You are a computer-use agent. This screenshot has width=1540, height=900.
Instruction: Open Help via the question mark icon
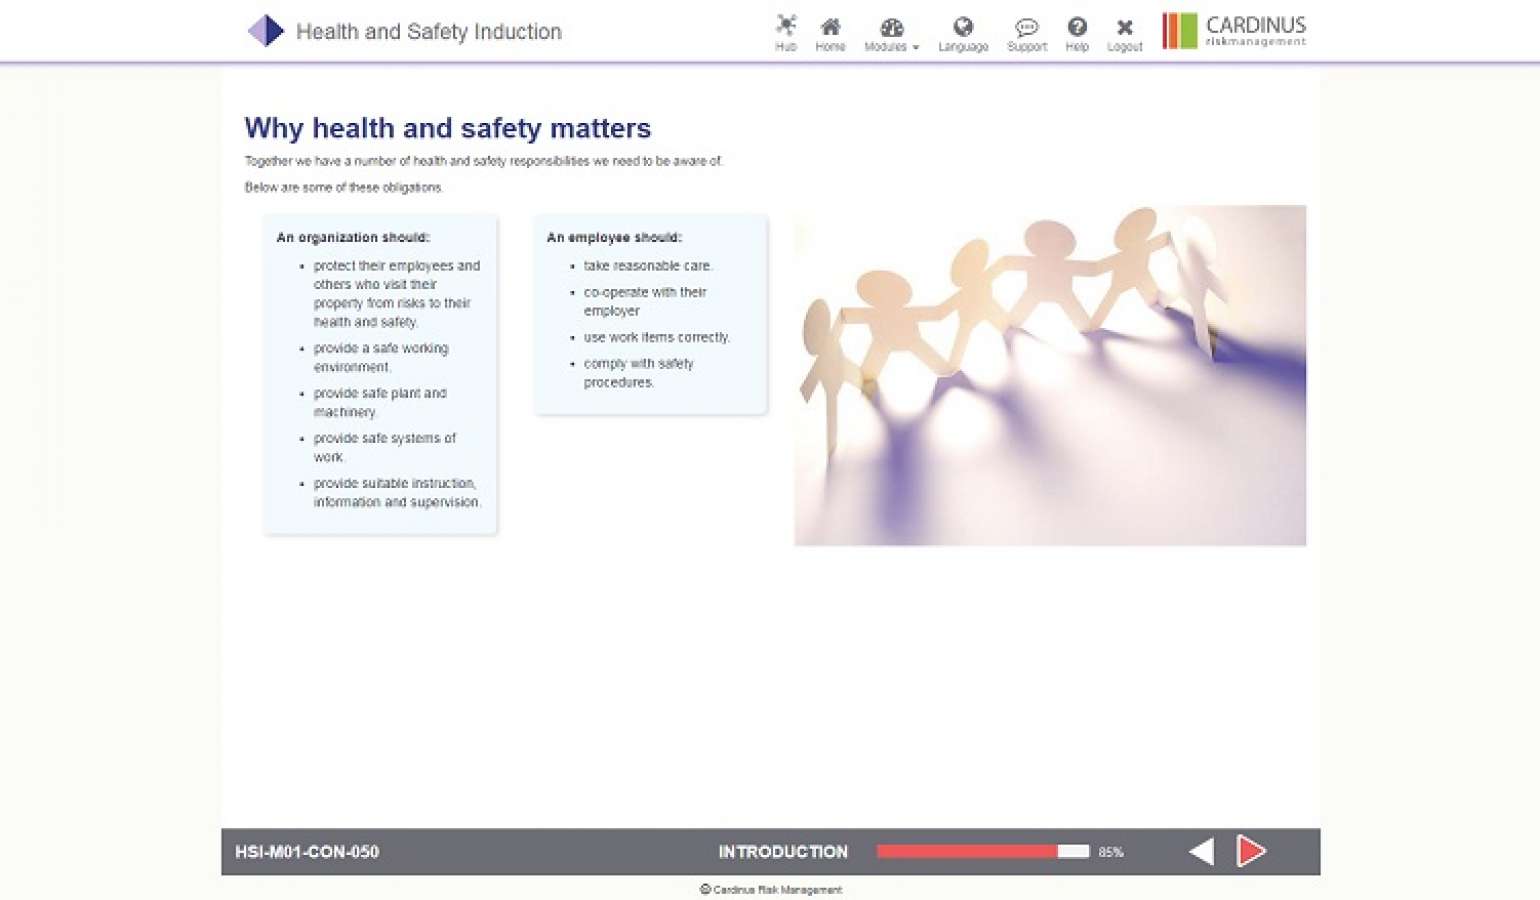click(1077, 31)
